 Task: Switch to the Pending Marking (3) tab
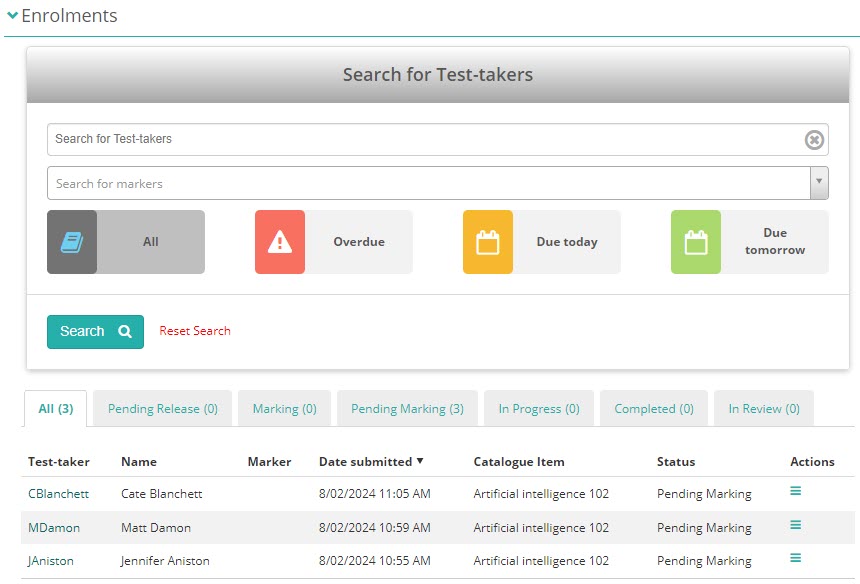pos(407,409)
